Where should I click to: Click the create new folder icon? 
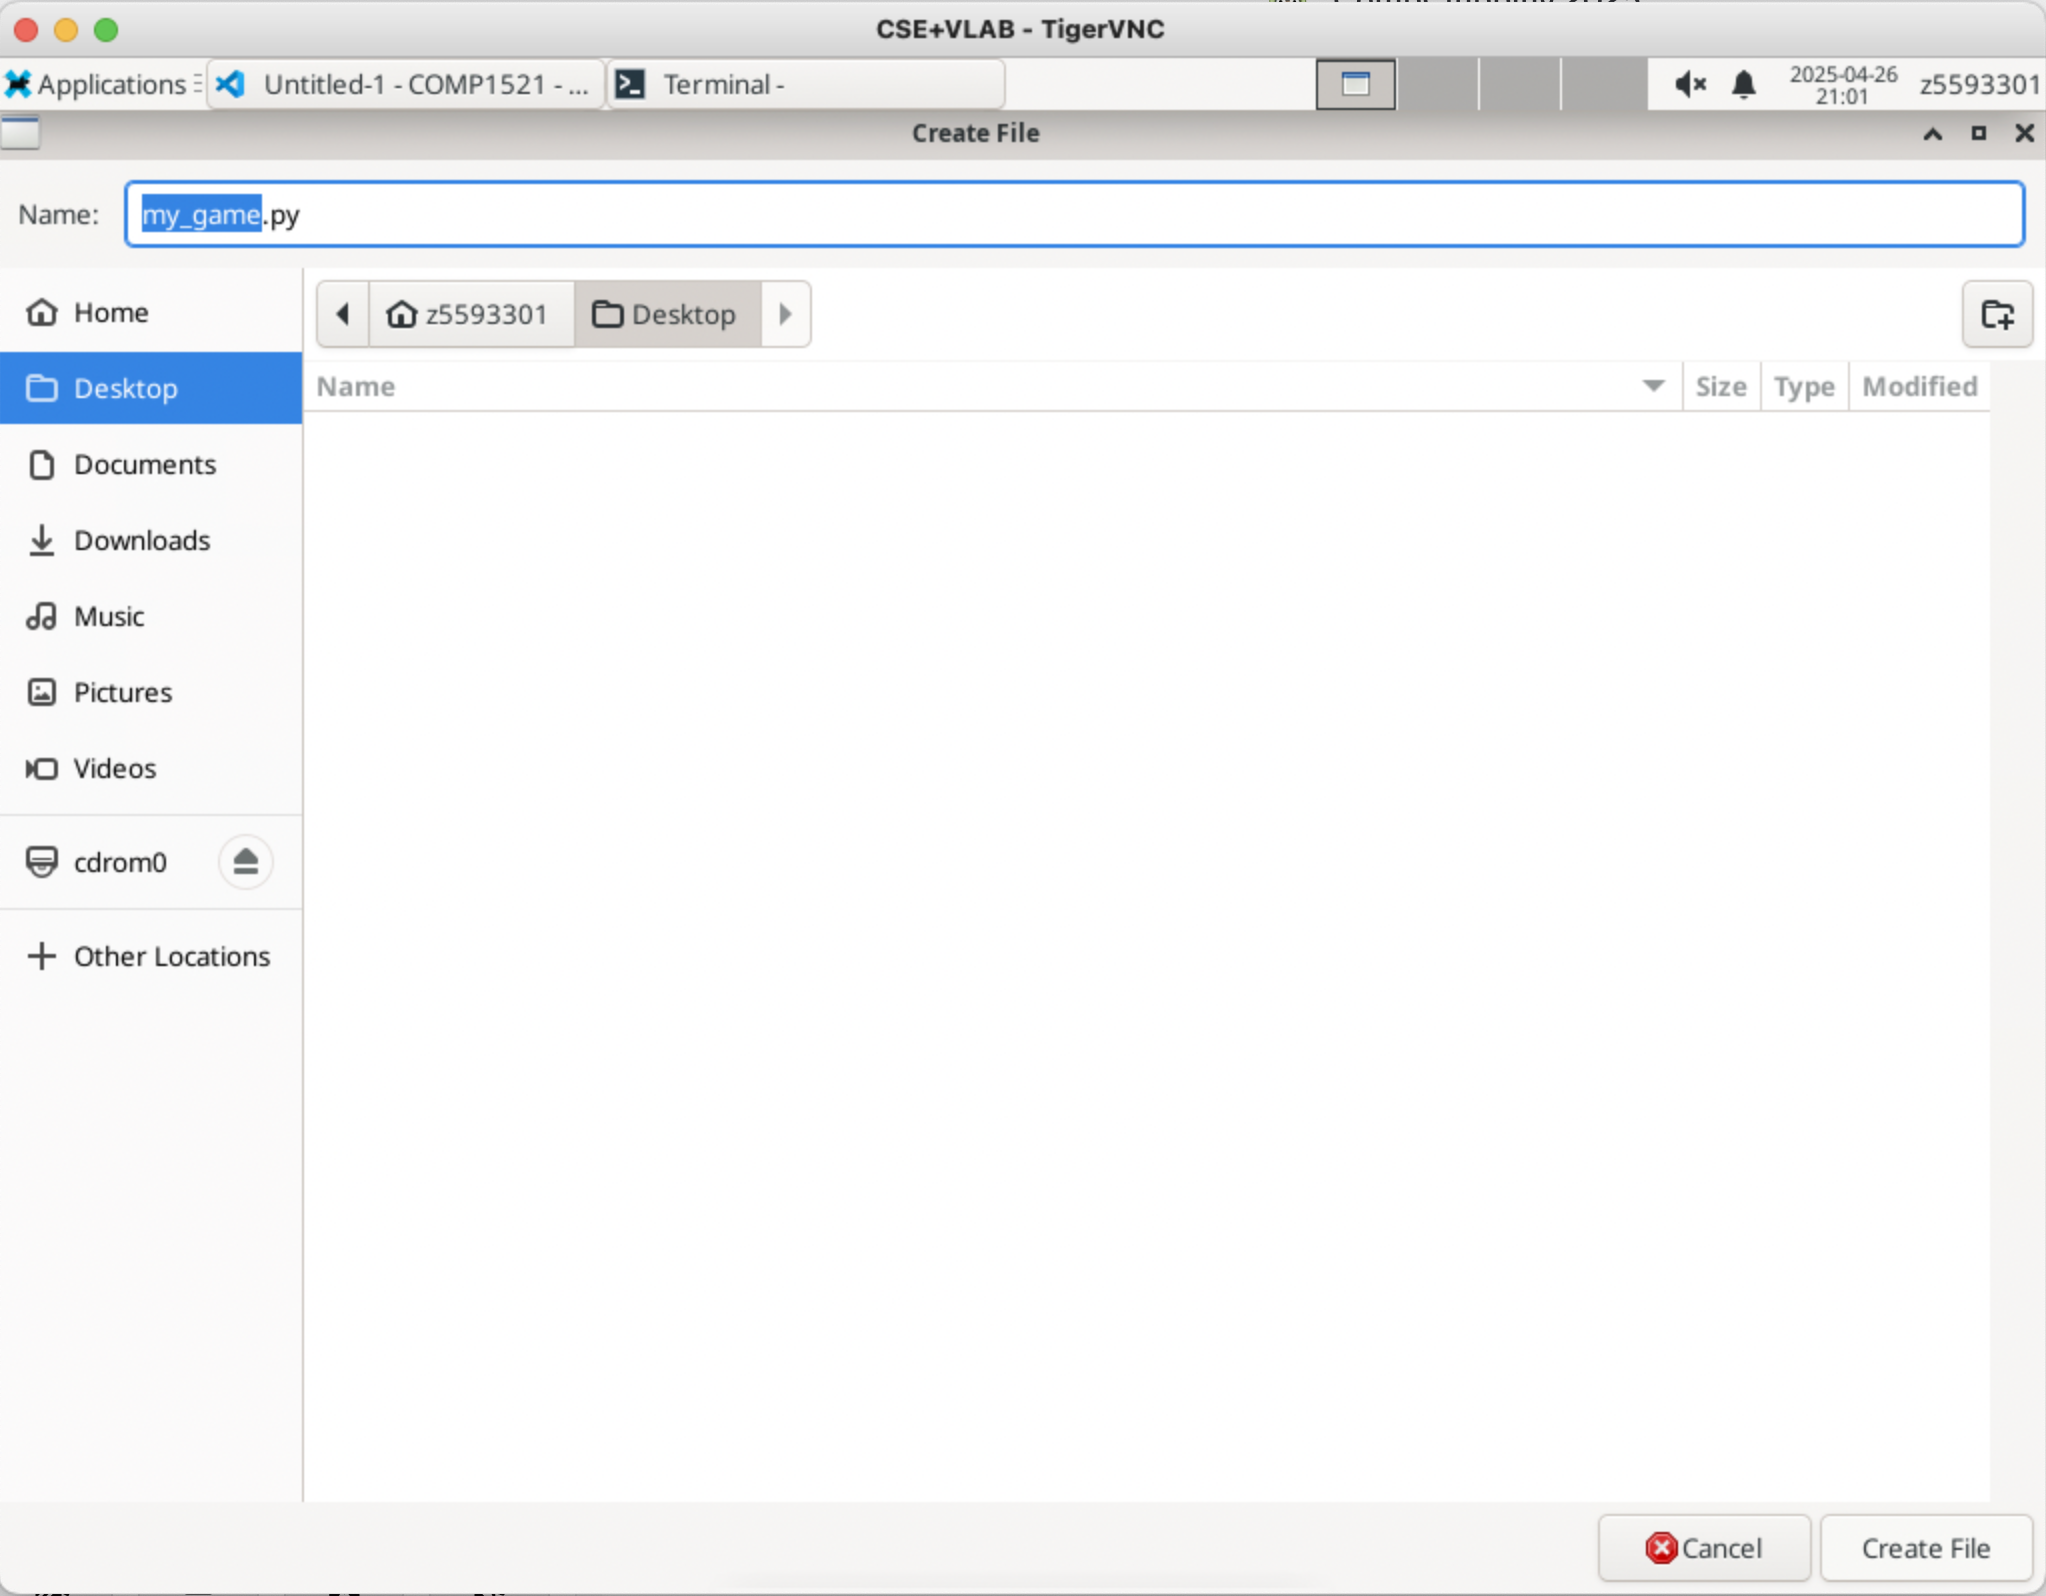pos(1996,314)
